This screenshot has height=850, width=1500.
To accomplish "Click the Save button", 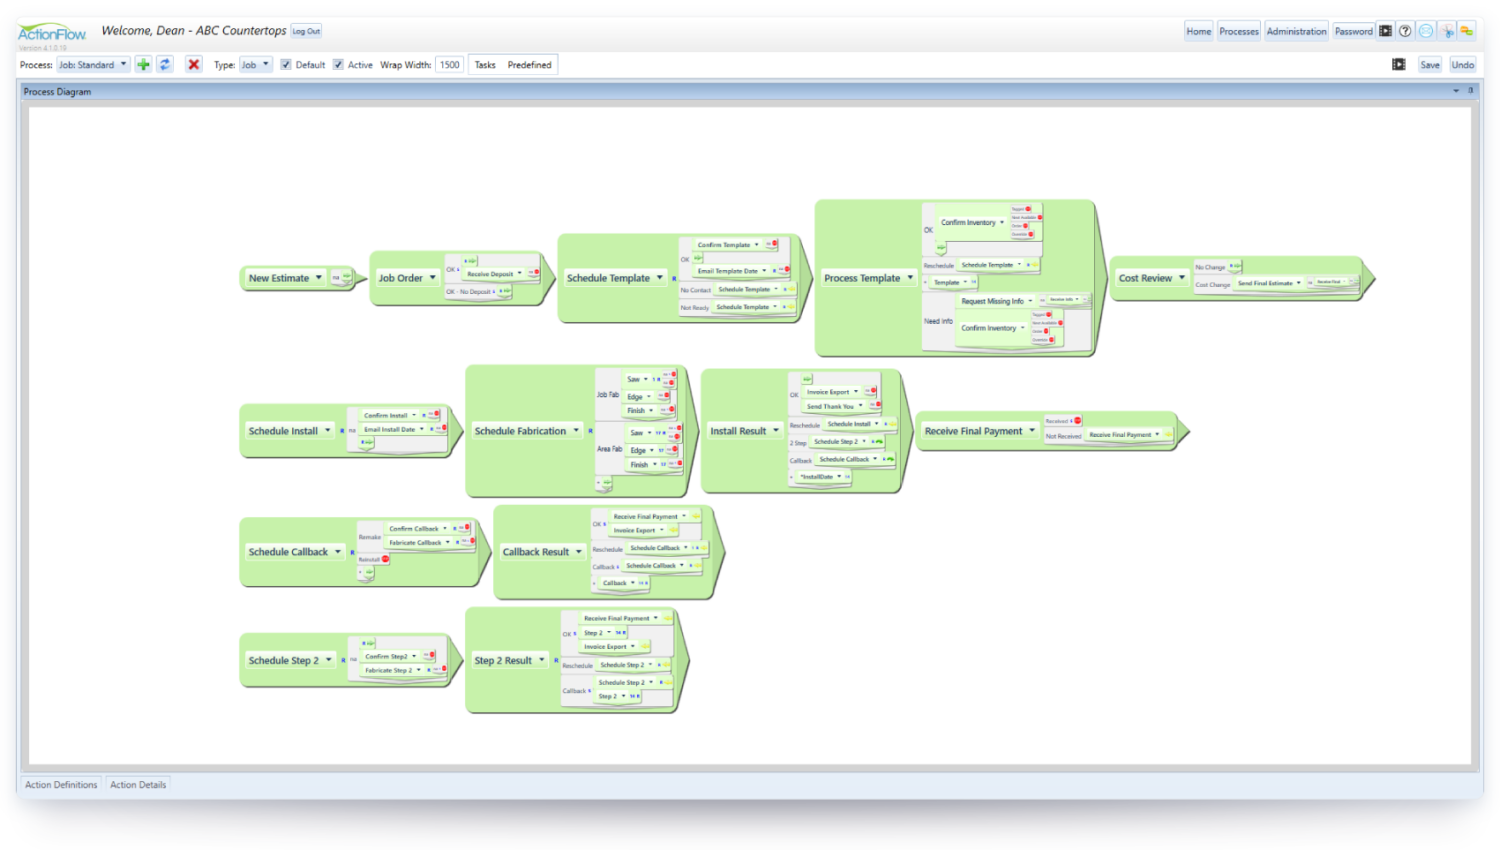I will click(x=1430, y=64).
